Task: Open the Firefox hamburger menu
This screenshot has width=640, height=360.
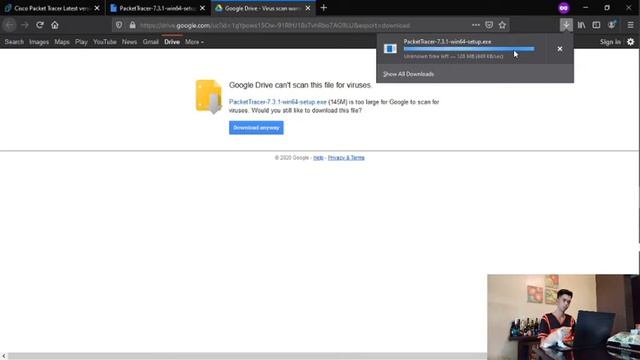Action: pyautogui.click(x=631, y=25)
